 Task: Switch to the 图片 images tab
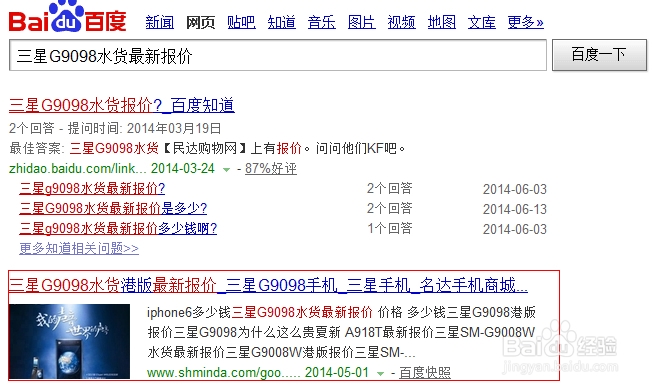click(361, 22)
